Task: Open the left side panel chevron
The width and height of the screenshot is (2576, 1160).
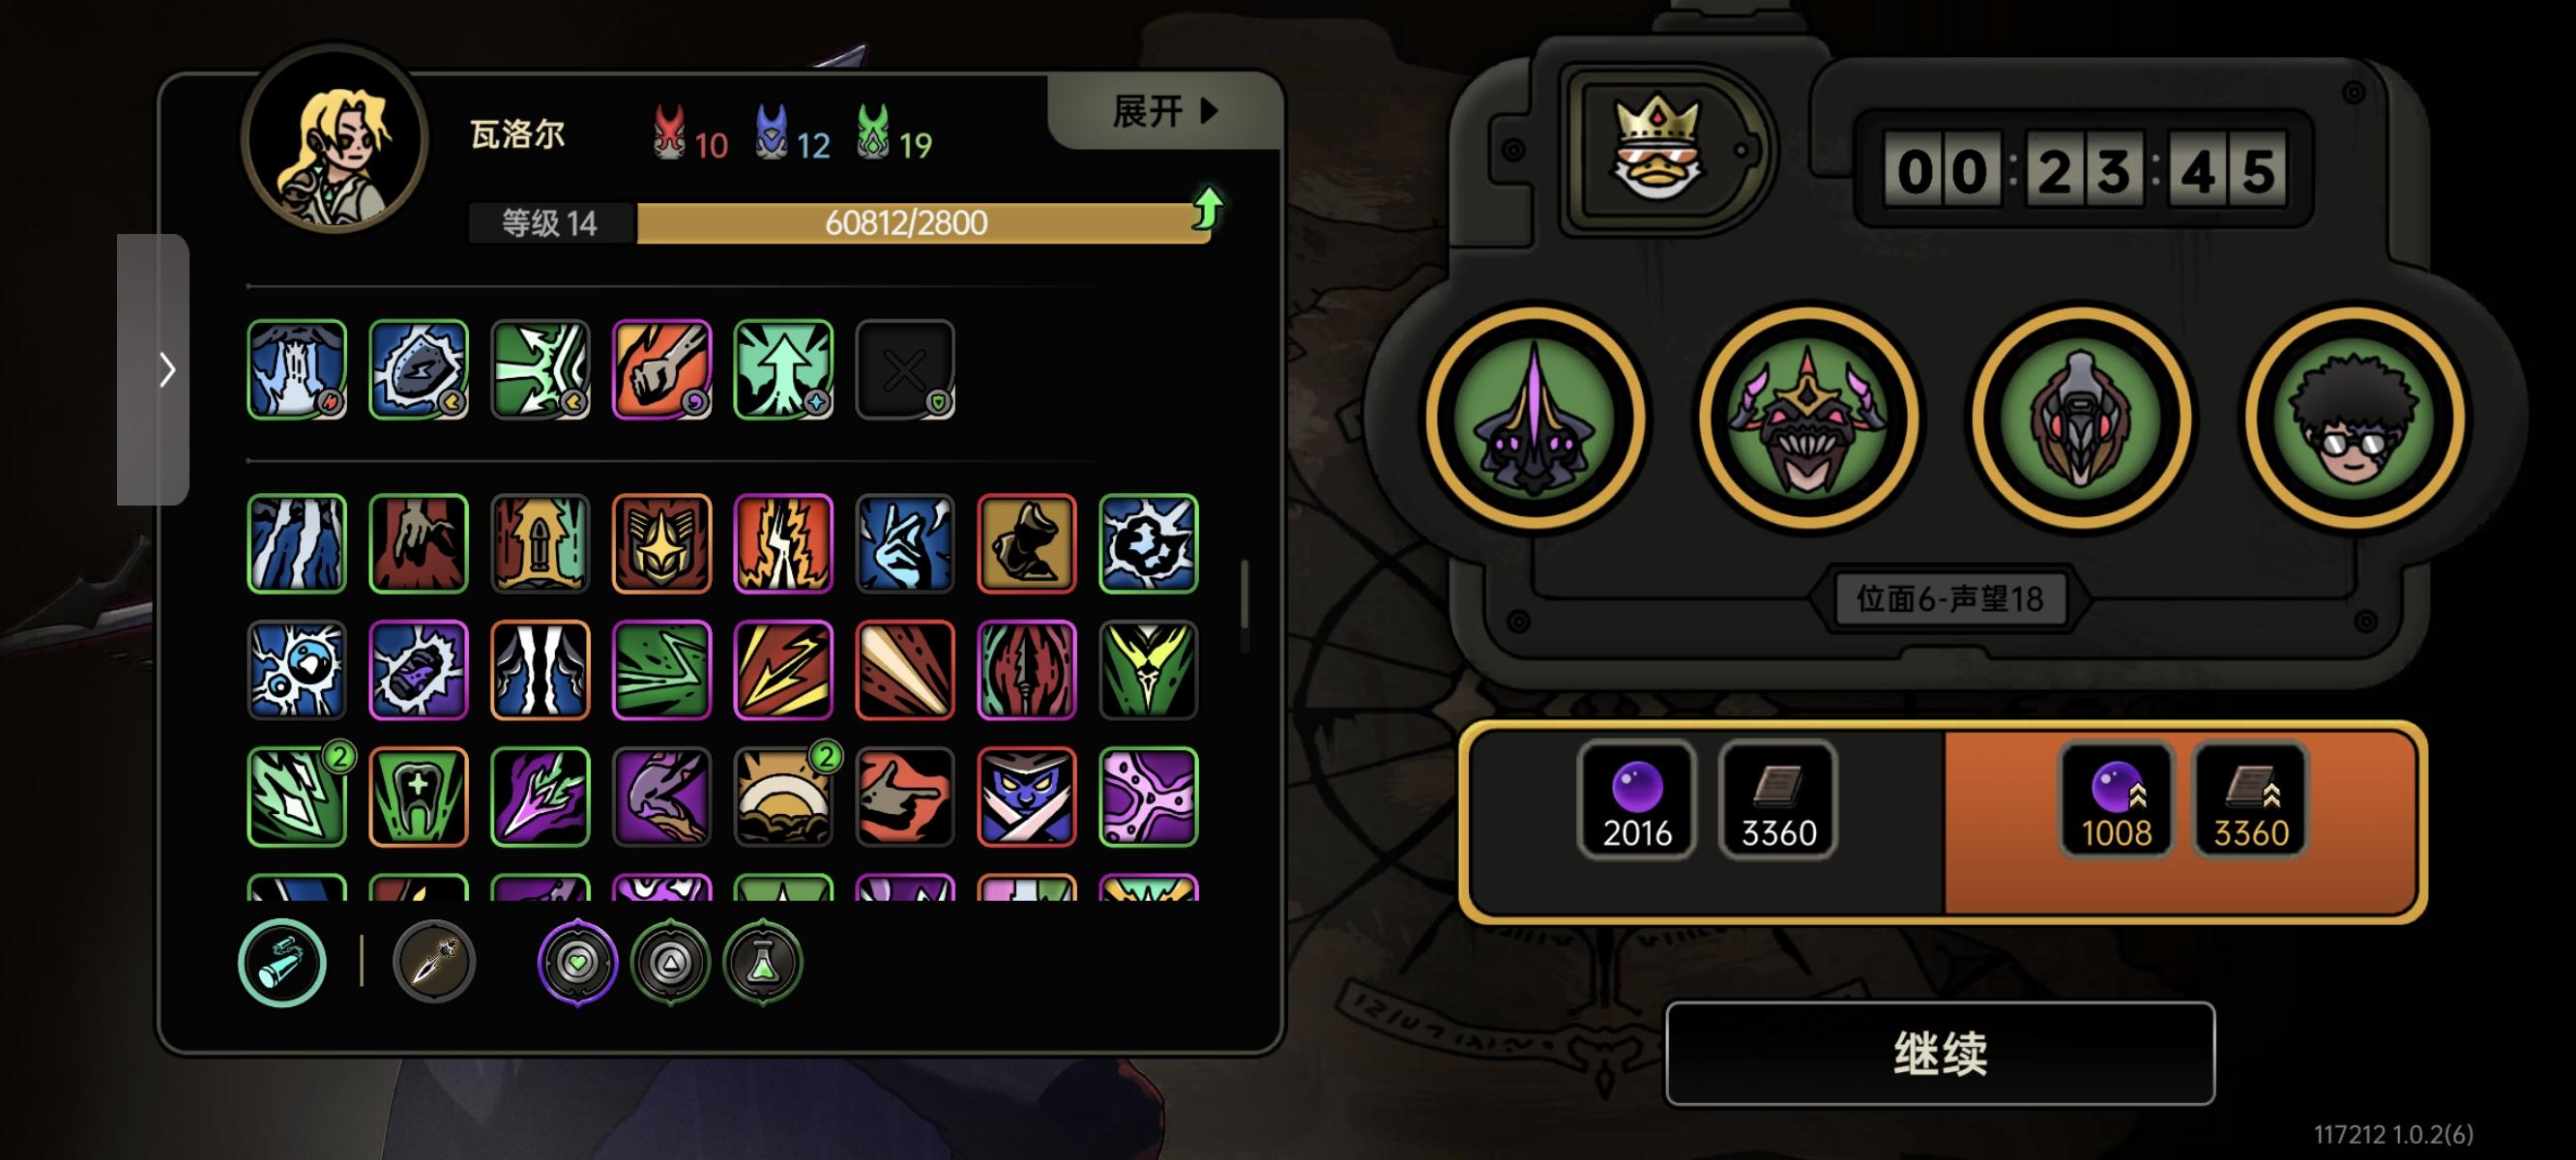Action: click(154, 370)
